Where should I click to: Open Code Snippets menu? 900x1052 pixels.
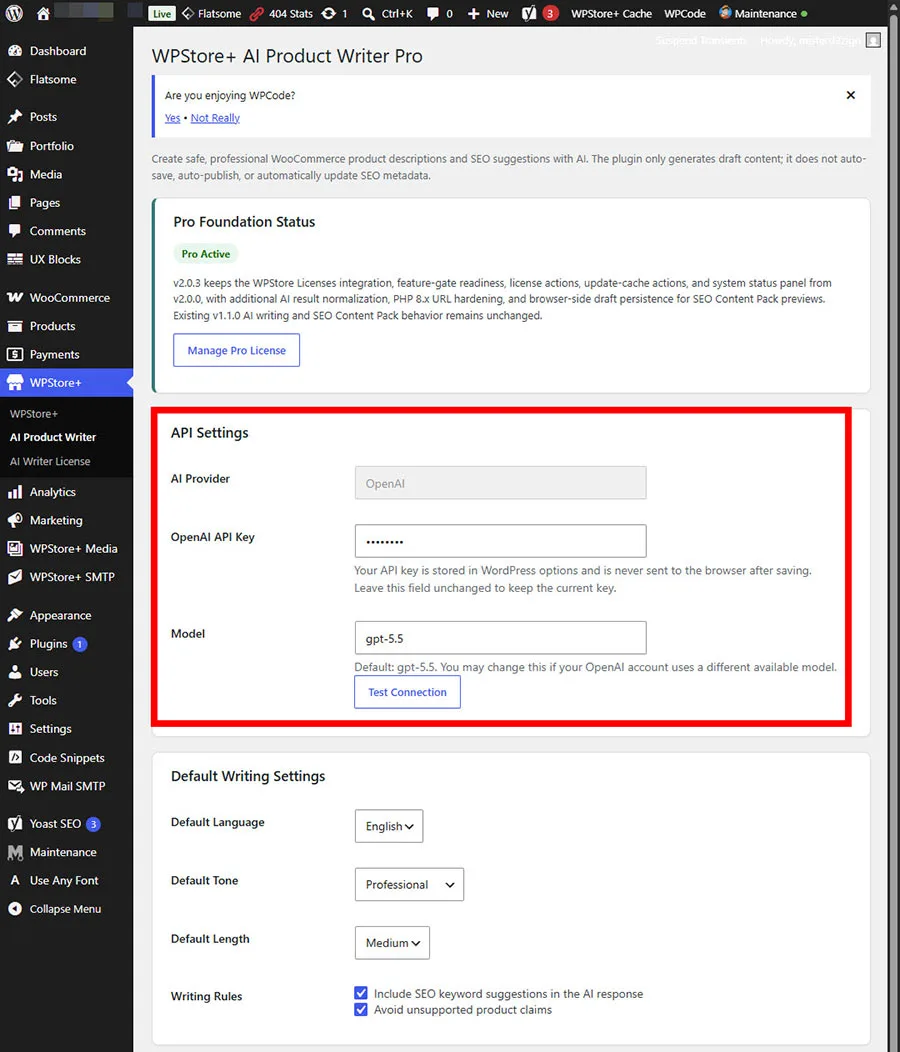66,757
